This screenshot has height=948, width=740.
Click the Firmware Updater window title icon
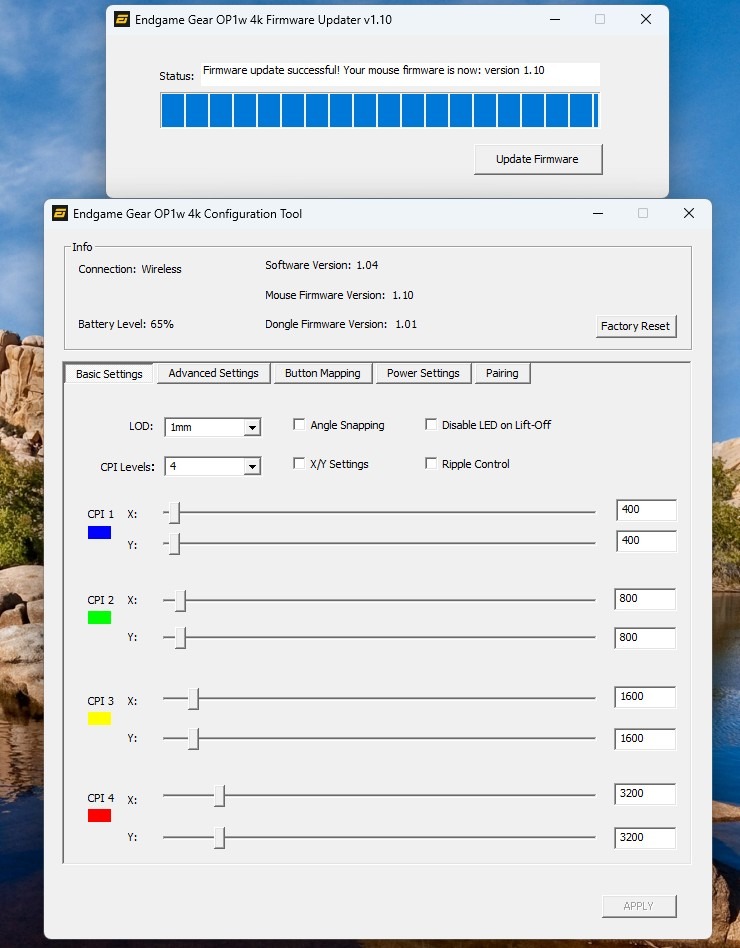[x=122, y=19]
